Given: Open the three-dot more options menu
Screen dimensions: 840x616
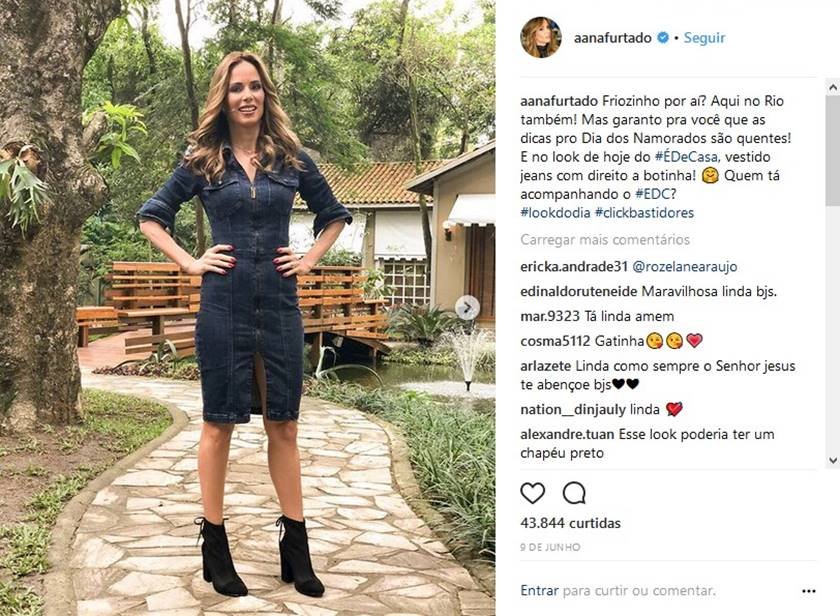Looking at the screenshot, I should (x=808, y=591).
